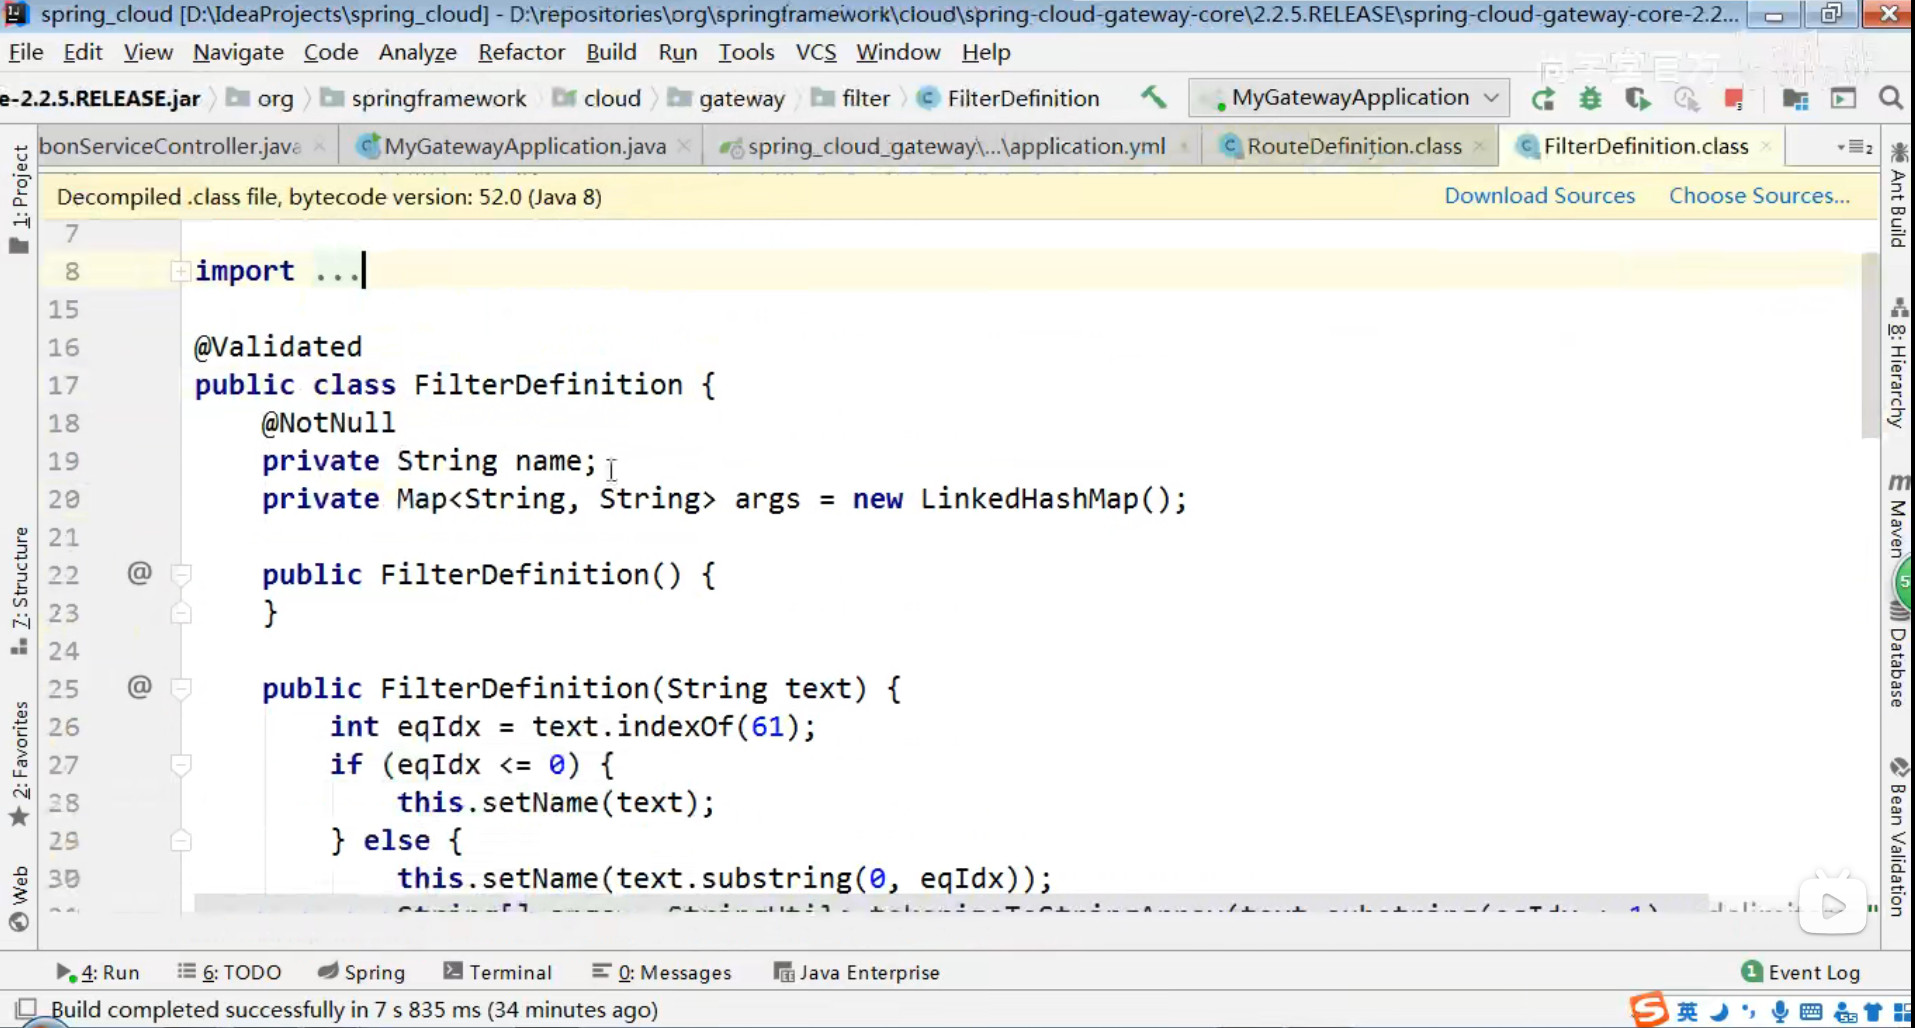
Task: Open the Navigate menu
Action: point(238,52)
